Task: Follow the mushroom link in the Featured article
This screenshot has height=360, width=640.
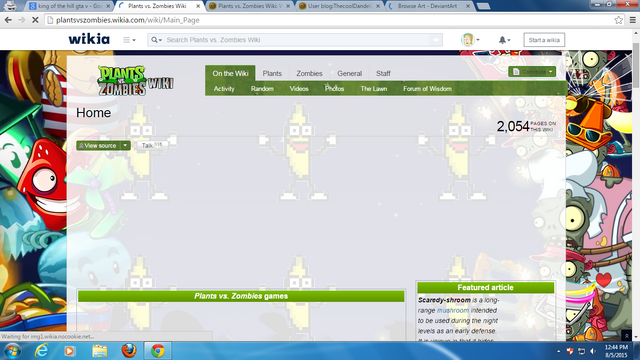Action: [x=453, y=311]
